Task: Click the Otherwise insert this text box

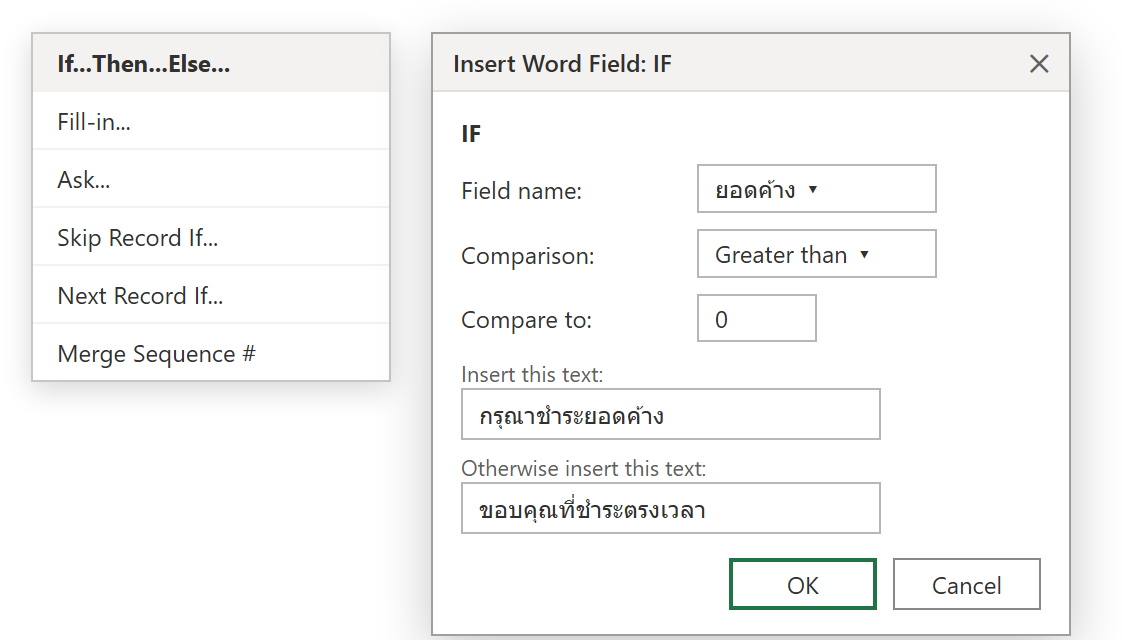Action: [670, 508]
